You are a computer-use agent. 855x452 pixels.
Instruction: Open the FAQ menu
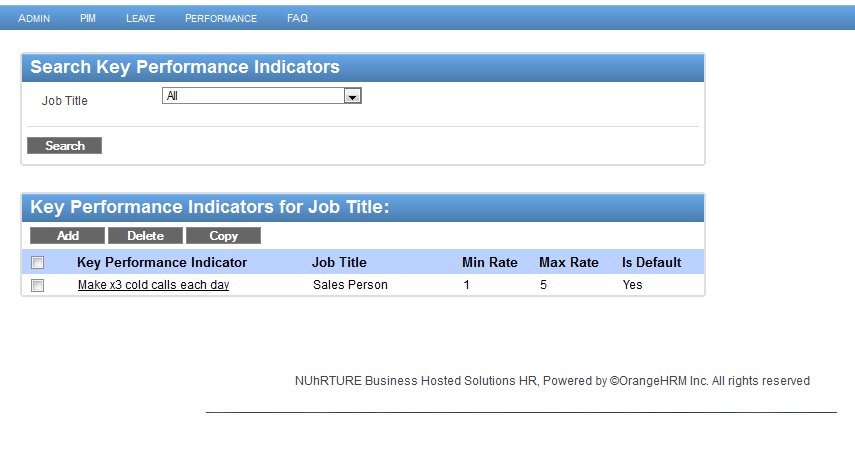[x=297, y=18]
